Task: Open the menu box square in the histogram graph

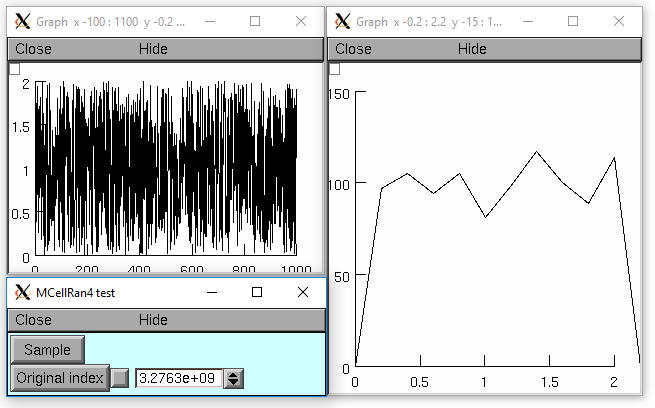Action: (335, 69)
